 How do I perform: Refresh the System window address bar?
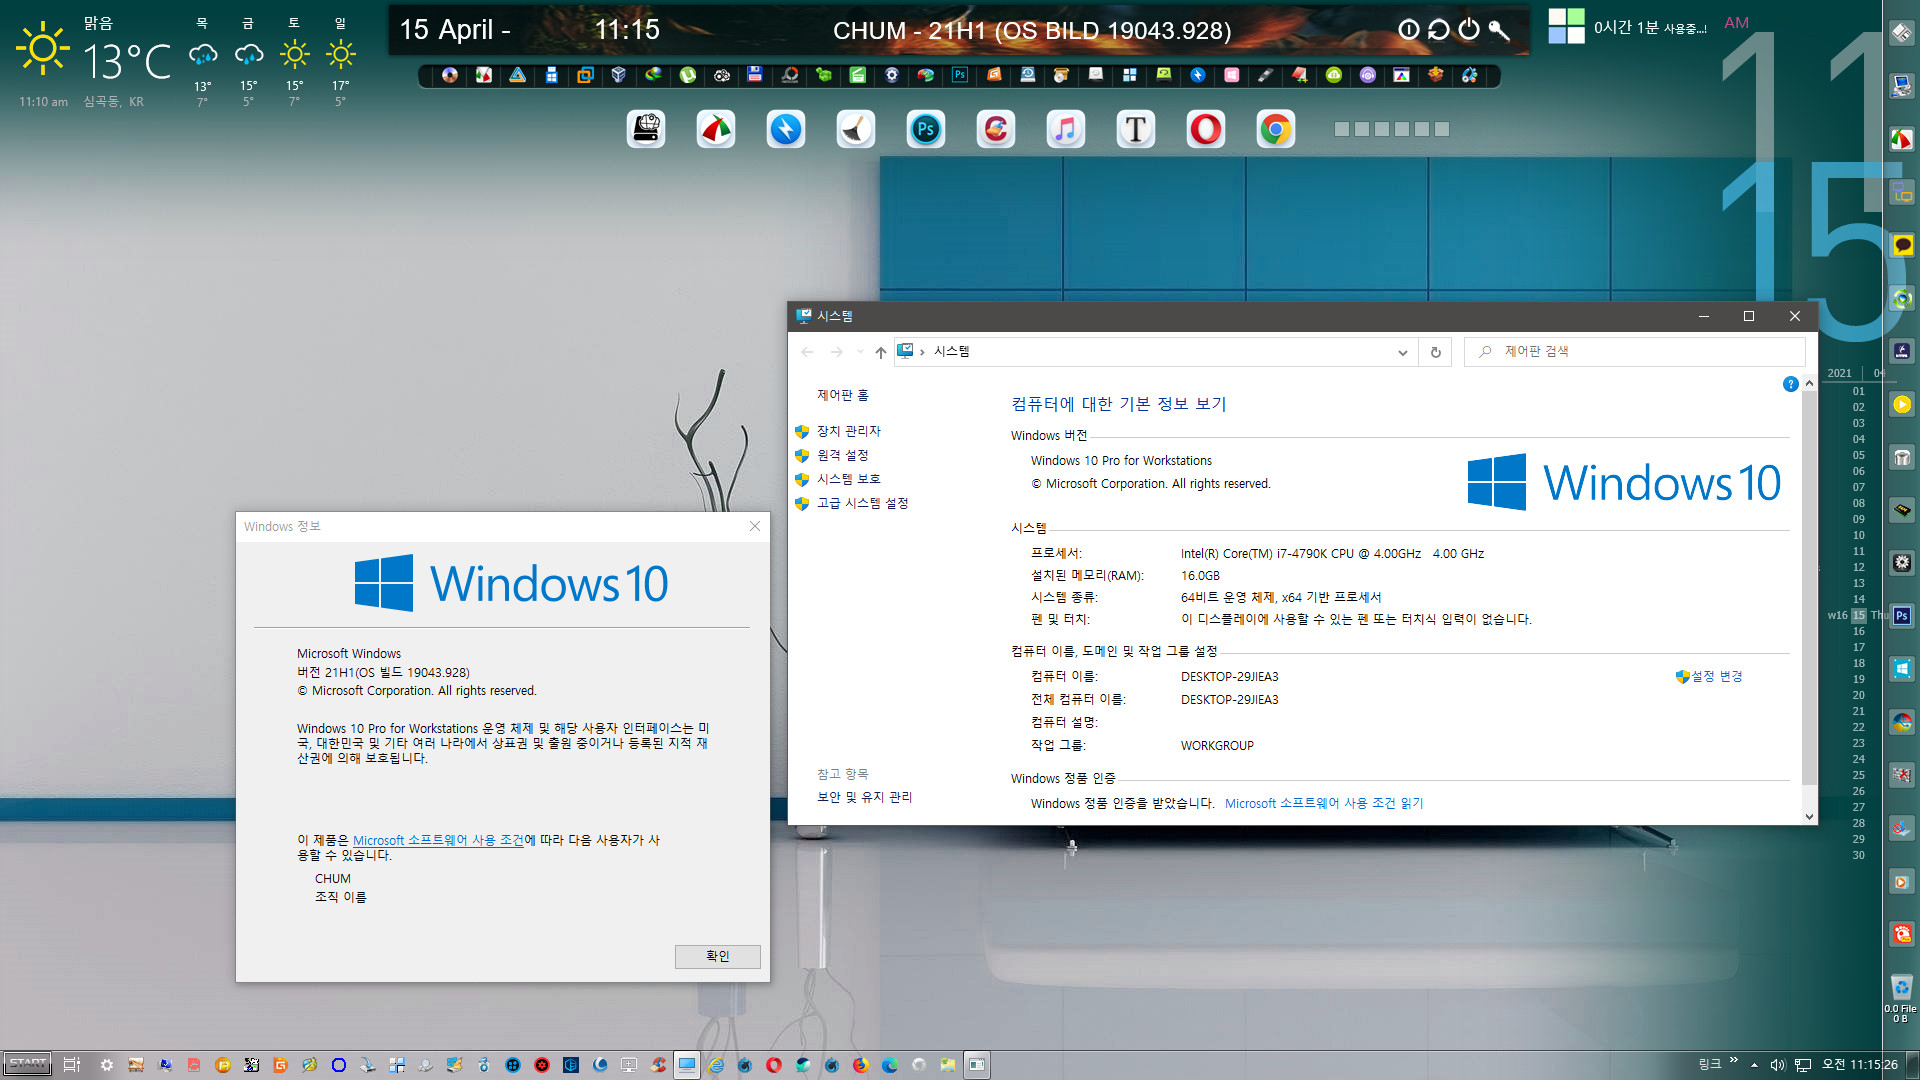click(1435, 352)
